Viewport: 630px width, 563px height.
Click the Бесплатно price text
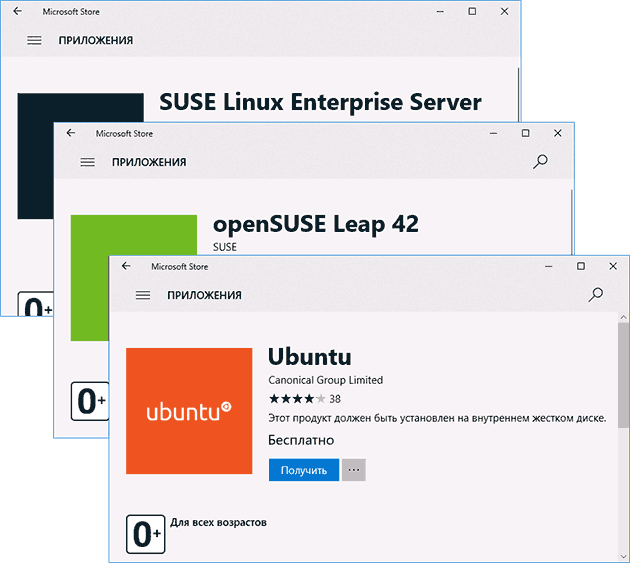point(301,440)
